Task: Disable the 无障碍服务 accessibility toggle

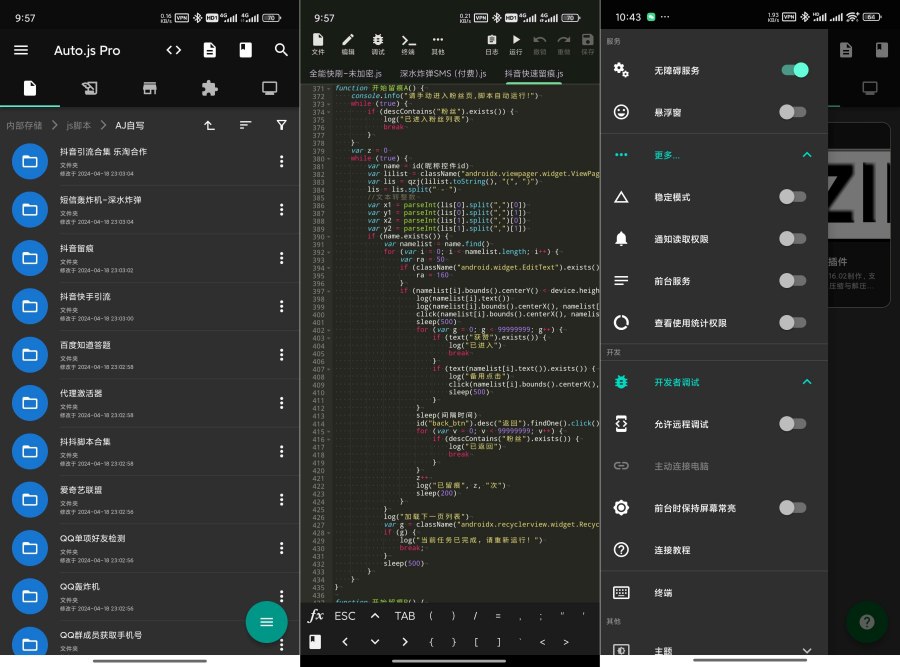Action: tap(793, 70)
